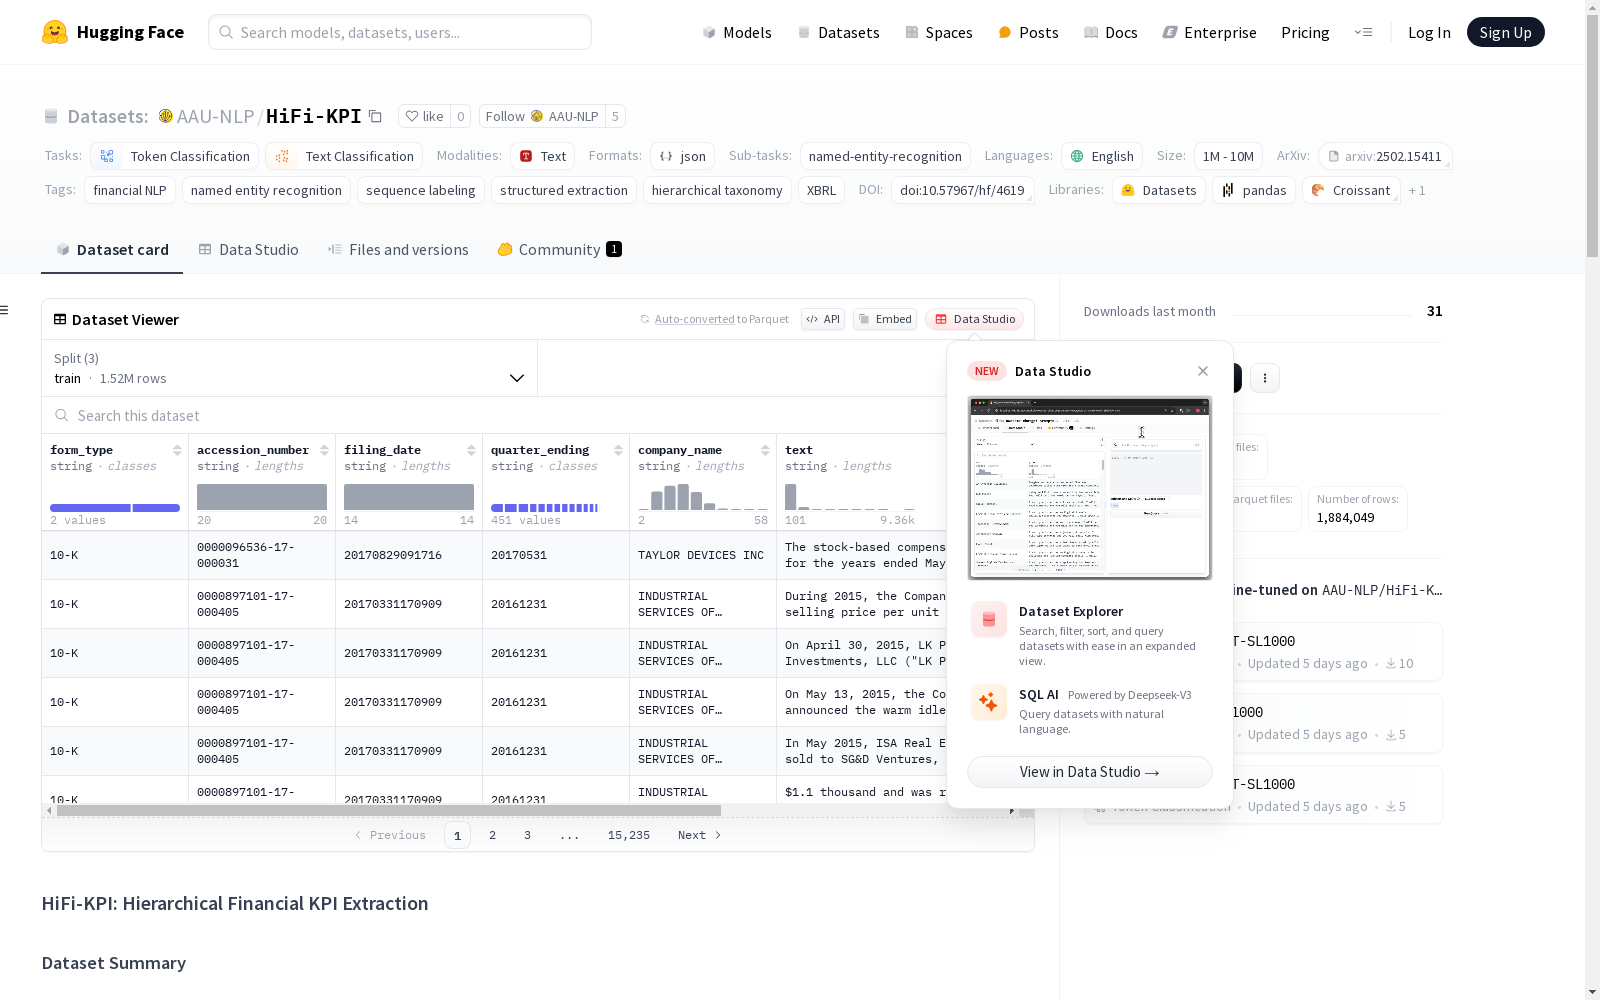Go to page 3 of the dataset
Screen dimensions: 1600x1000
coord(527,835)
